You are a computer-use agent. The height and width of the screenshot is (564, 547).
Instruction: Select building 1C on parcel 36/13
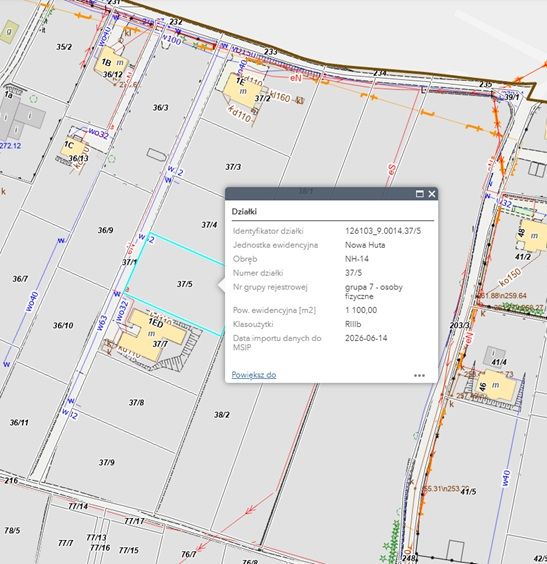[73, 149]
